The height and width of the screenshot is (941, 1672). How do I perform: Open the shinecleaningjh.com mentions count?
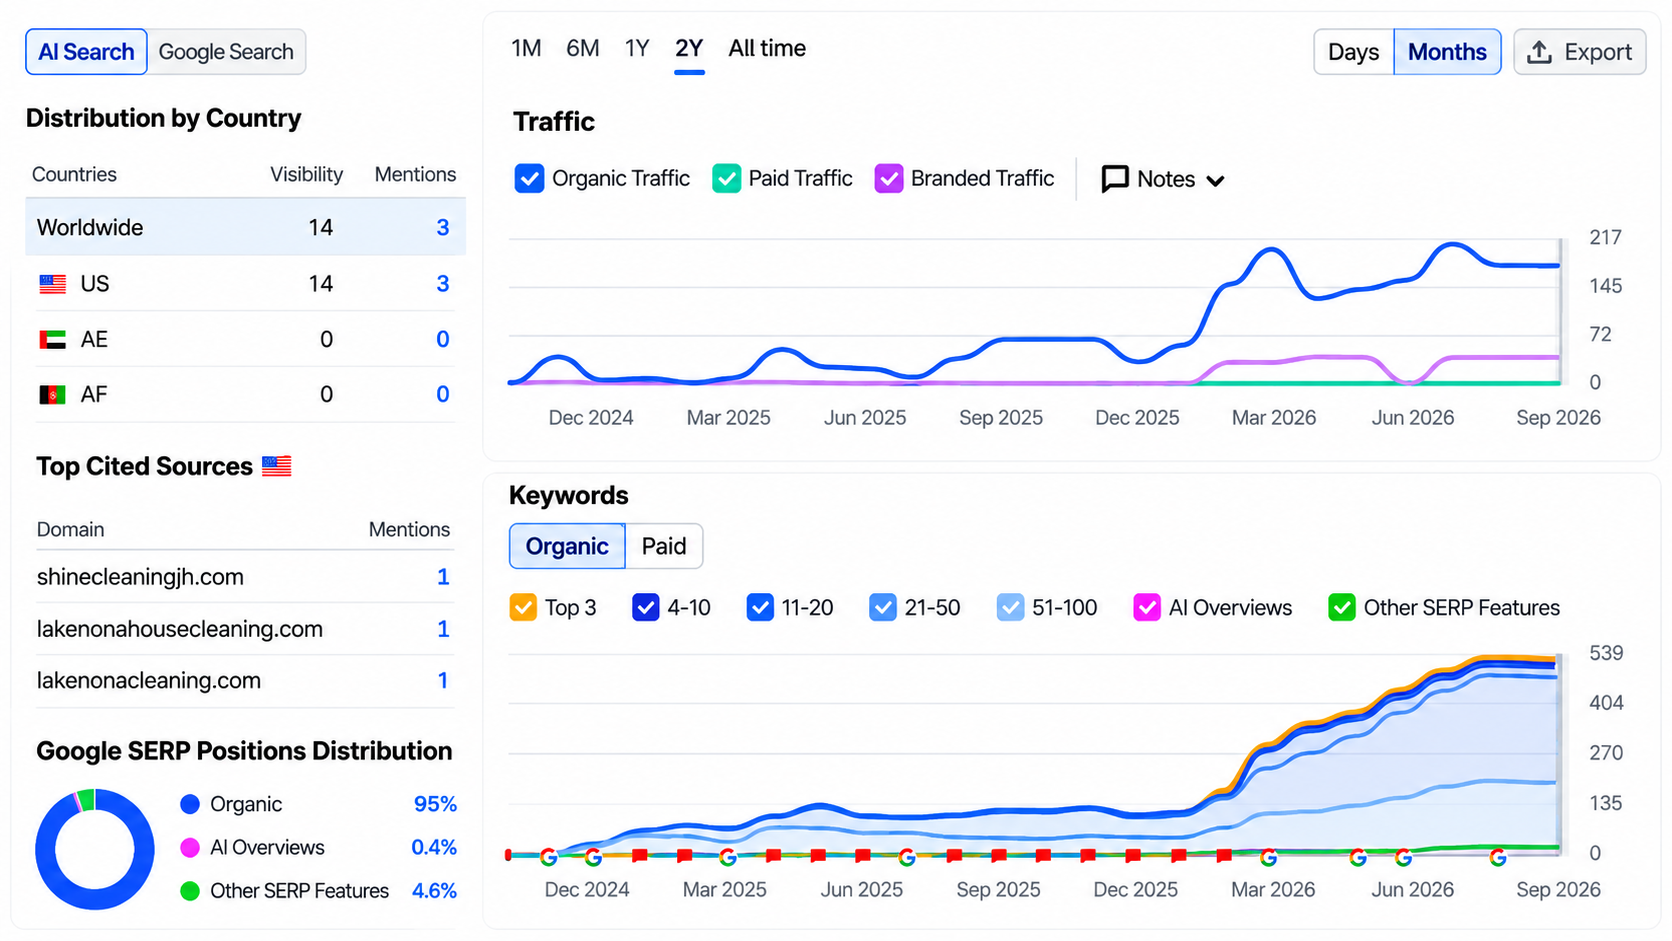(x=443, y=577)
